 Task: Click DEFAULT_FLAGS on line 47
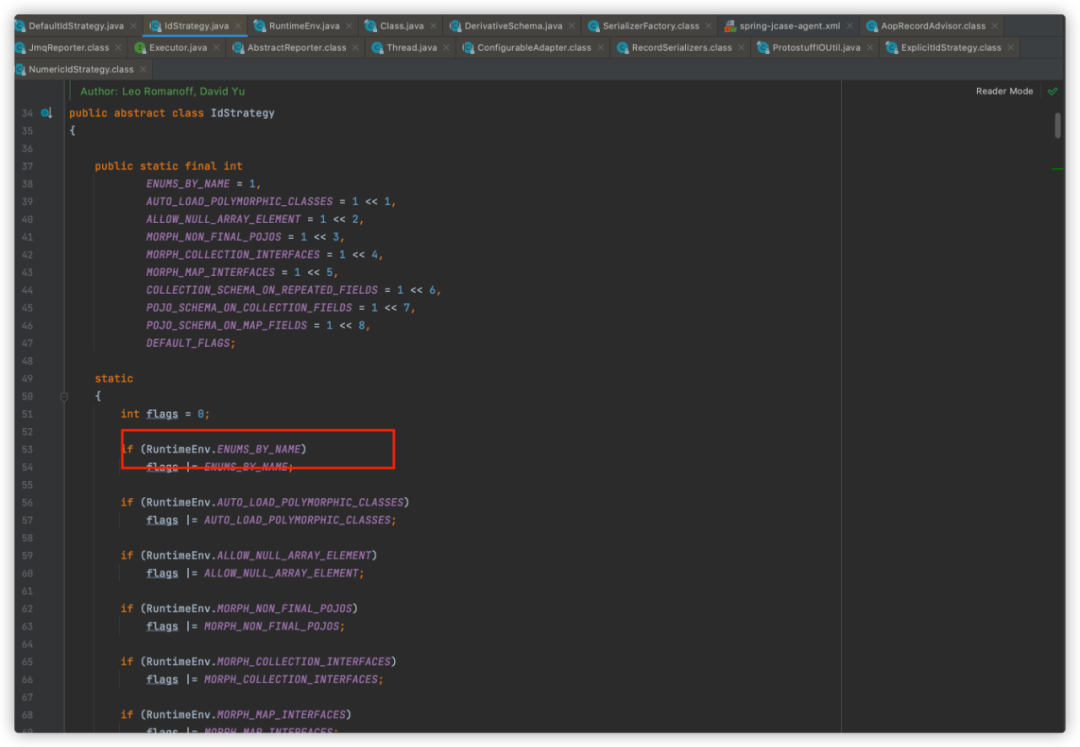coord(188,343)
